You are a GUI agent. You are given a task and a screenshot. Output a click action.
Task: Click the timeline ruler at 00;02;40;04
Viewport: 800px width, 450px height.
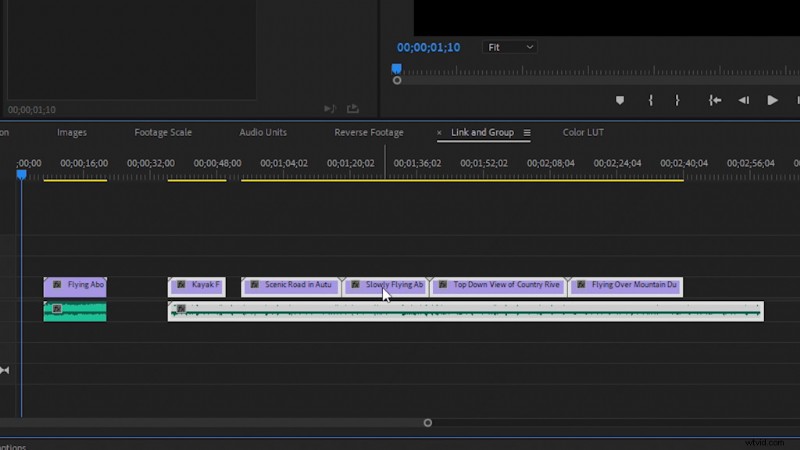tap(684, 163)
